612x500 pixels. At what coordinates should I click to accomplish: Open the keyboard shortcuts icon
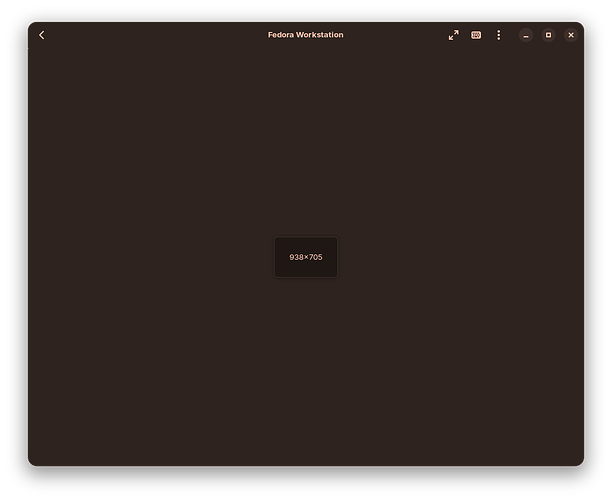coord(476,35)
